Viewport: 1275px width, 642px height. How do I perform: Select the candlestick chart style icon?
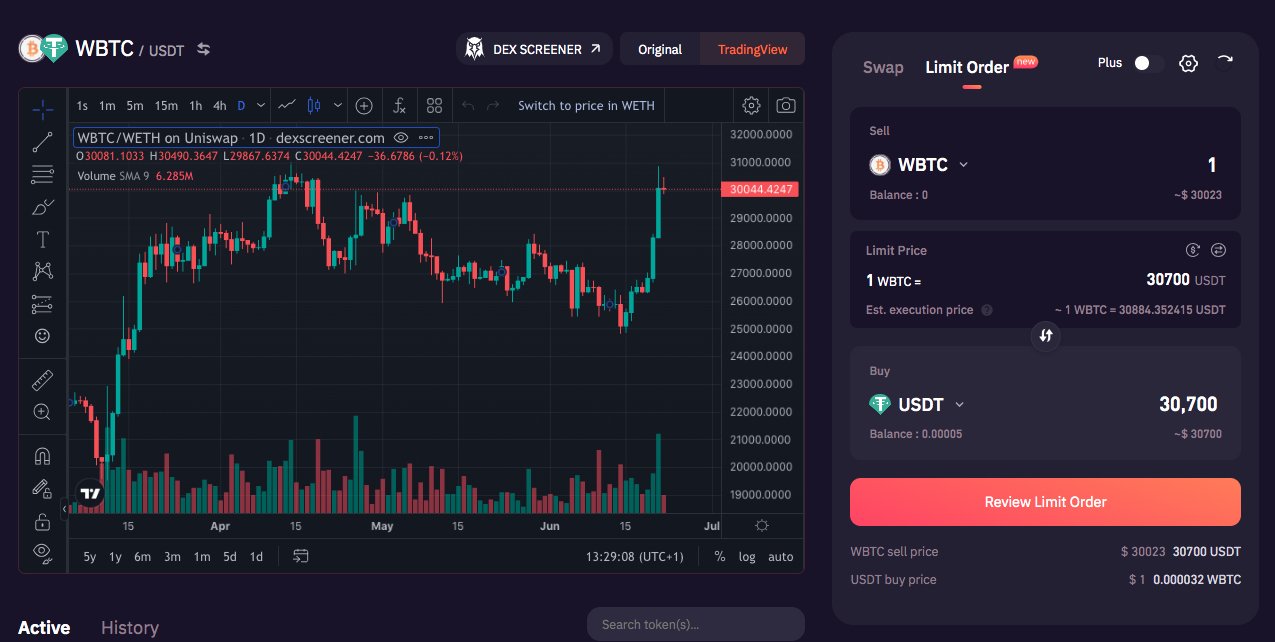click(x=315, y=105)
